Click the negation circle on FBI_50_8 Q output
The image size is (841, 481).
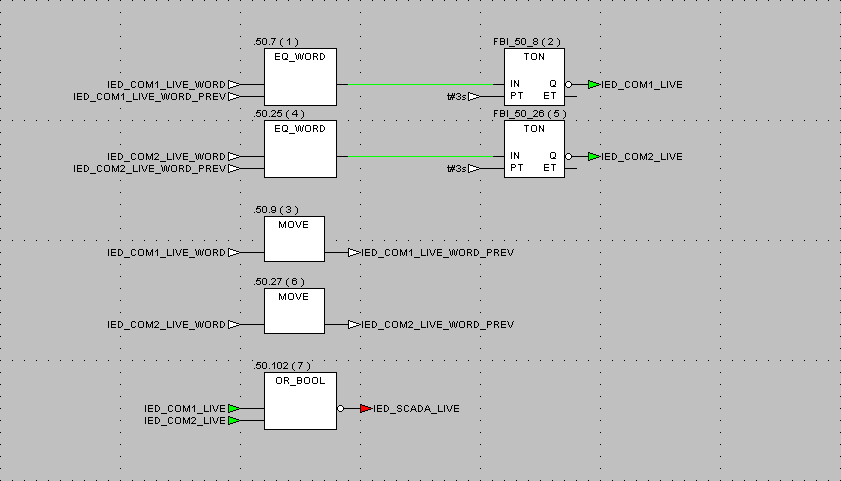569,85
